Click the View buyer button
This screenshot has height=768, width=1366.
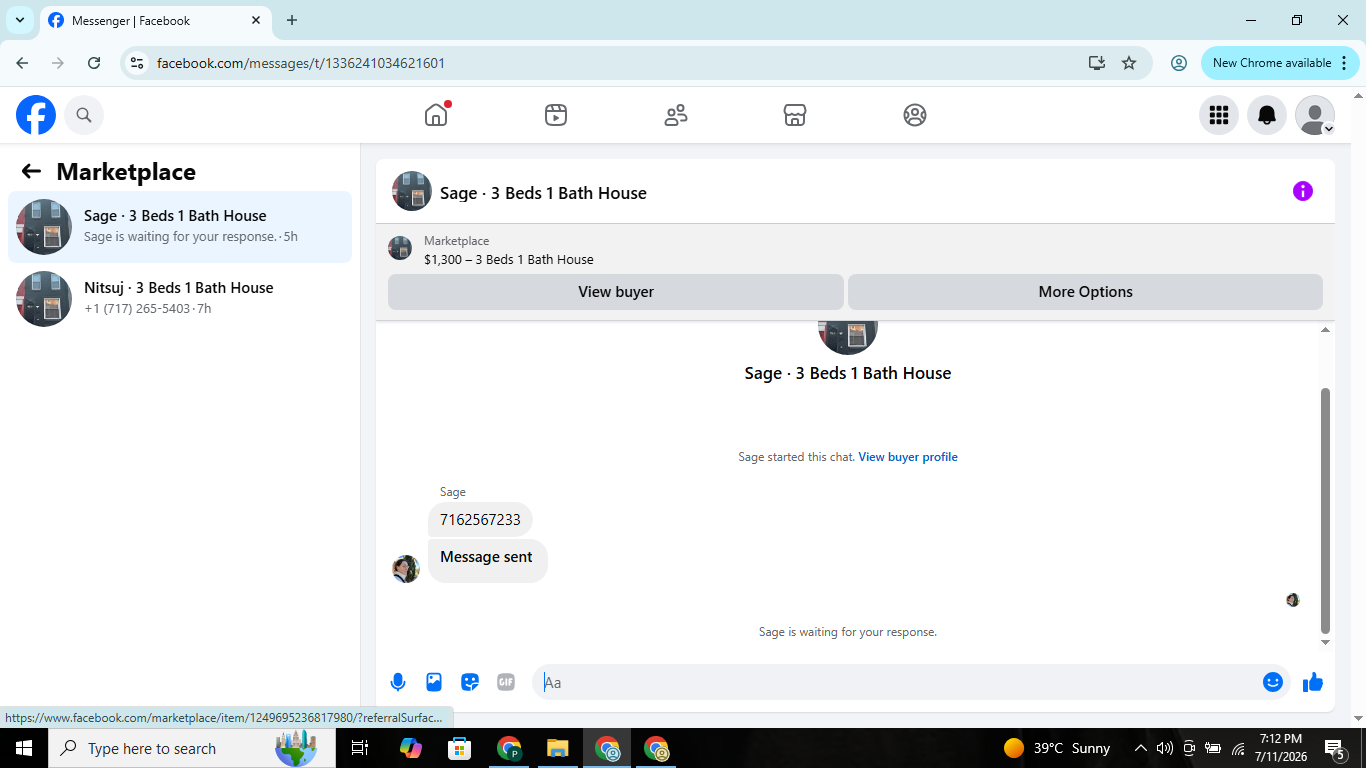616,292
